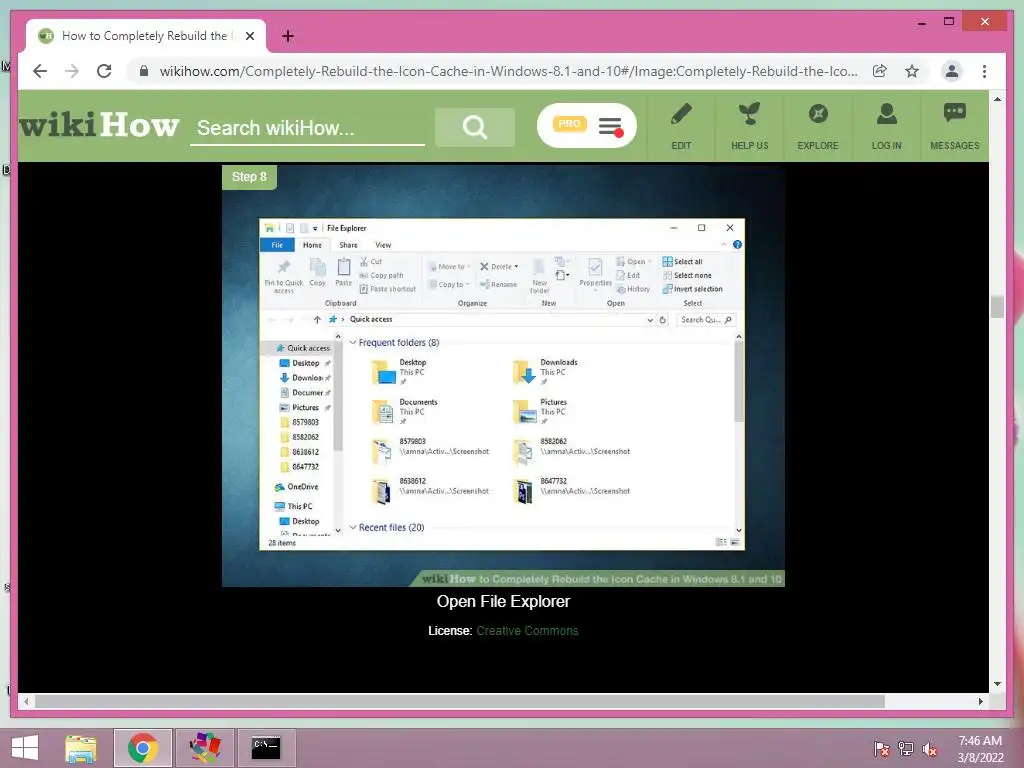Focus the Search wikiHow field

point(307,128)
